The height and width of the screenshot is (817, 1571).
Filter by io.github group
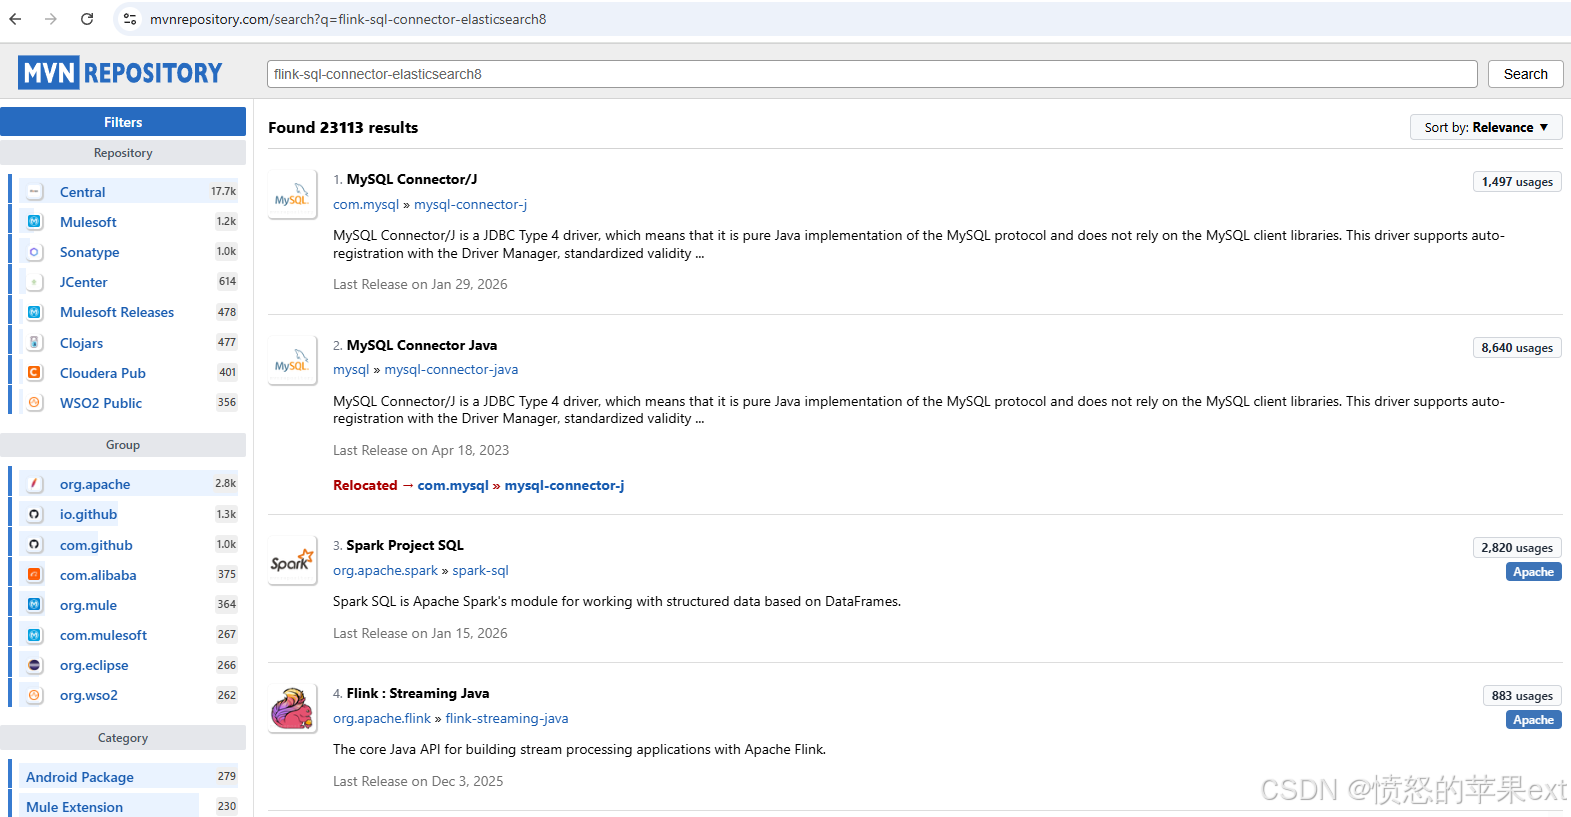(x=88, y=514)
